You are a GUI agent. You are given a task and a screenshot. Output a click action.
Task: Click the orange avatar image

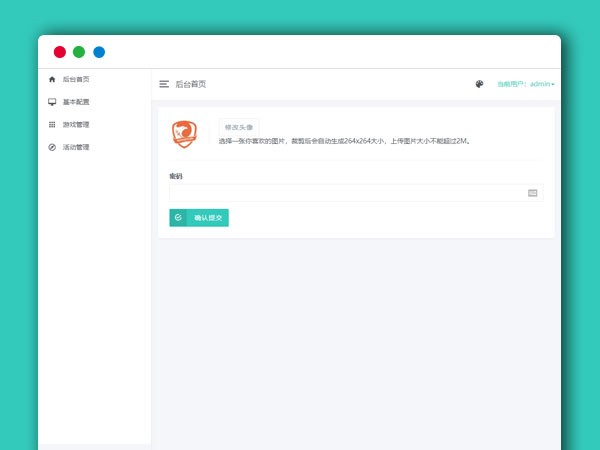point(184,133)
